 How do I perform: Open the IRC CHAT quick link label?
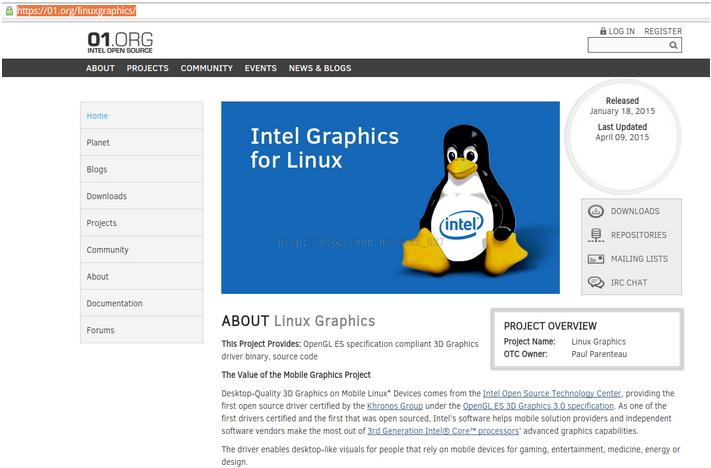coord(628,283)
